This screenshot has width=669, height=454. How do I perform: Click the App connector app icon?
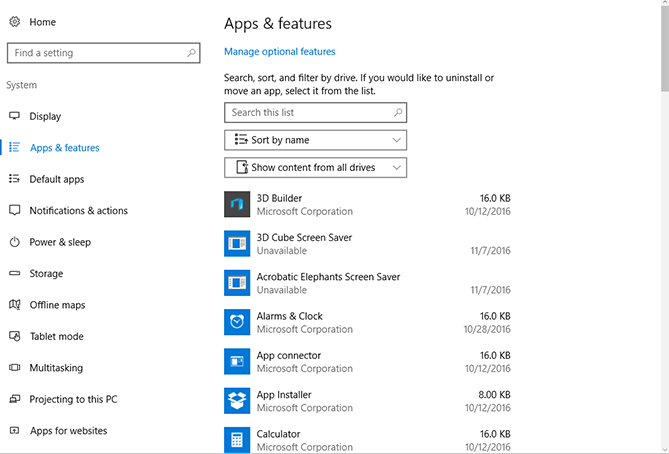tap(237, 361)
